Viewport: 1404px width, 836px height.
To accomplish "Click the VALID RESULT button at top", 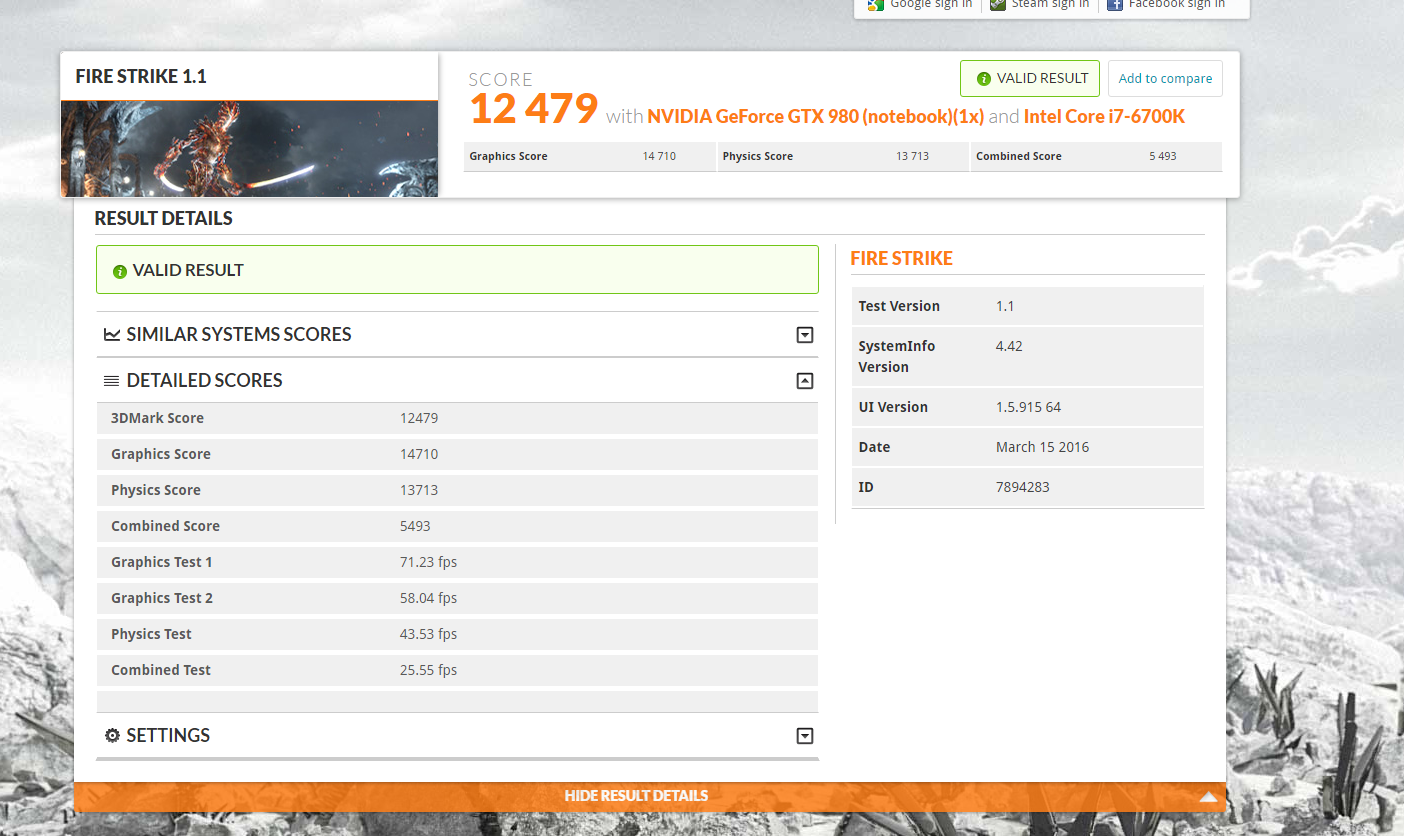I will [x=1030, y=79].
